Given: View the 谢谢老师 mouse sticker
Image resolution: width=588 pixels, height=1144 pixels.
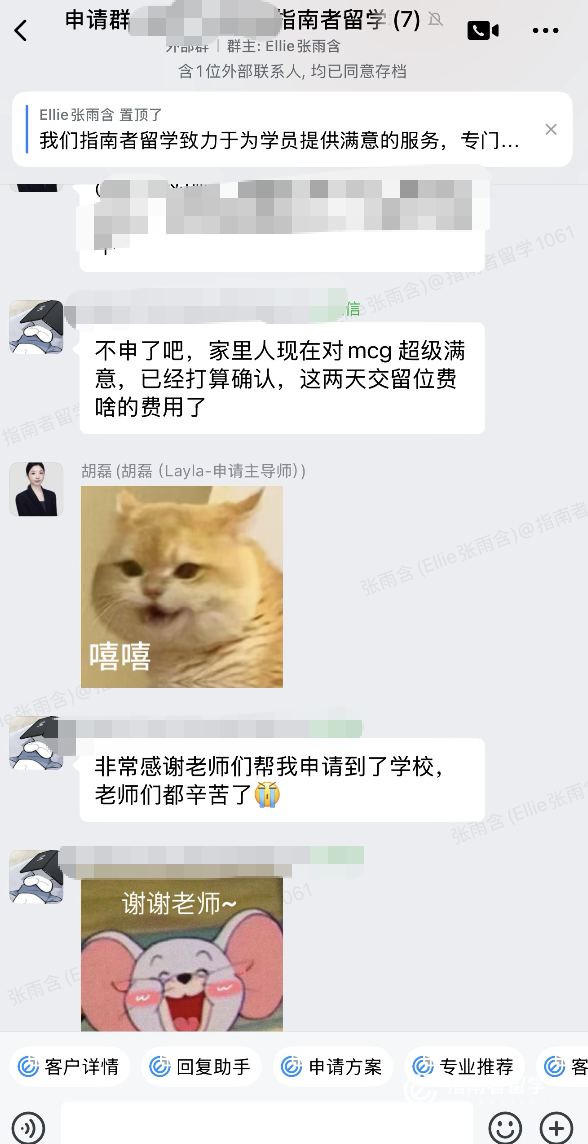Looking at the screenshot, I should point(182,954).
